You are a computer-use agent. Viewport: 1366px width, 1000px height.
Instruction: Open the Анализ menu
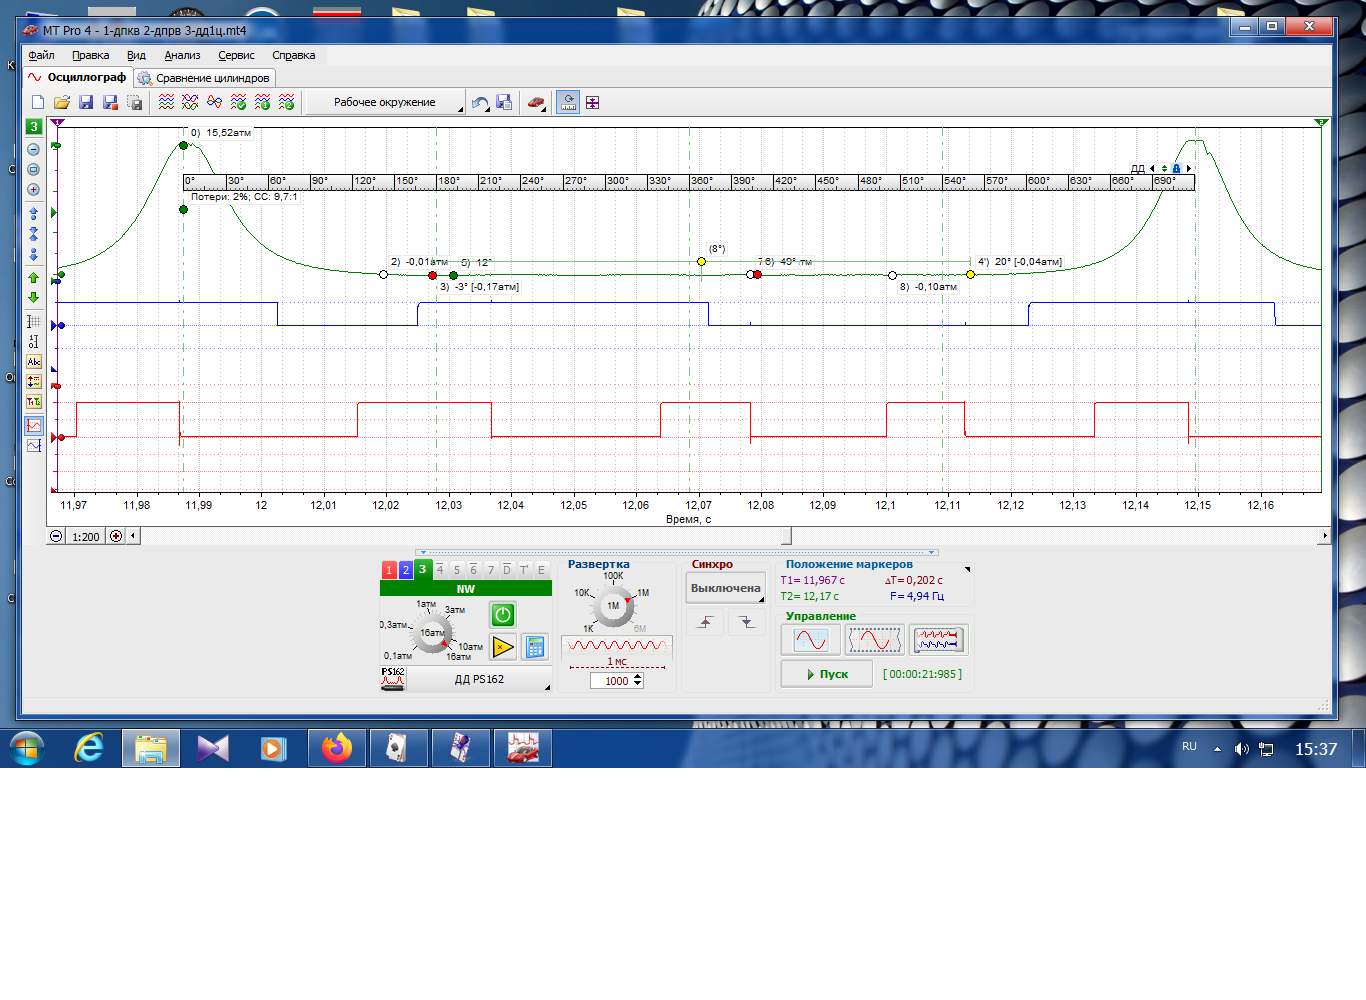click(182, 55)
